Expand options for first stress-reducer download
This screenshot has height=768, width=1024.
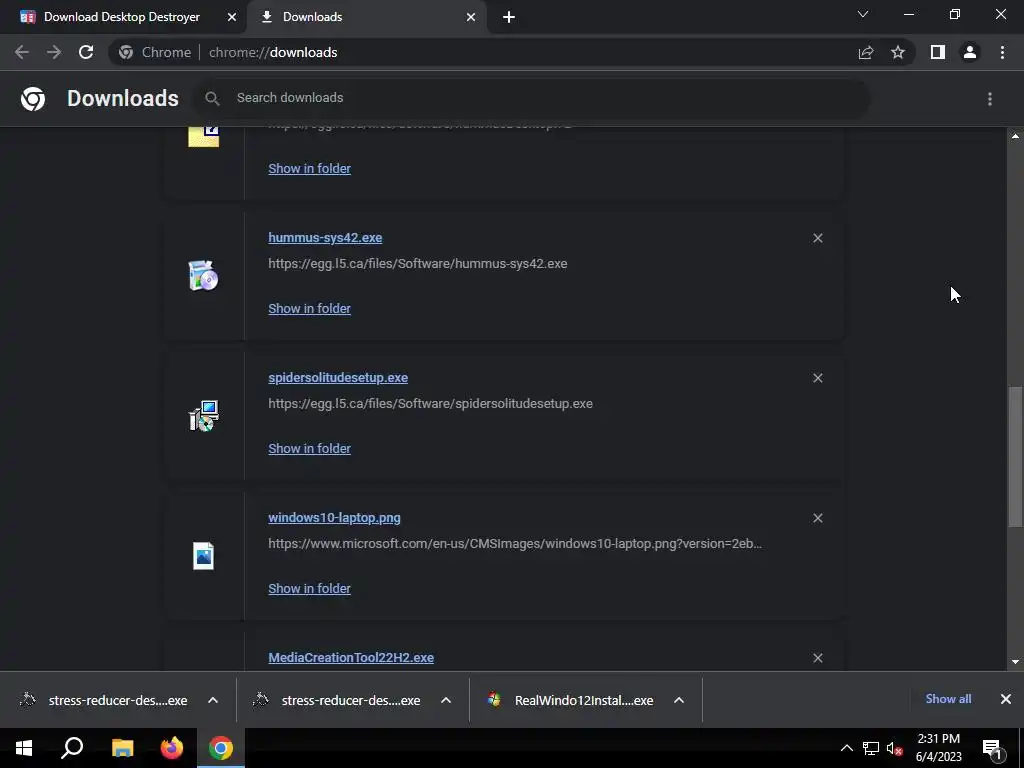(x=213, y=700)
